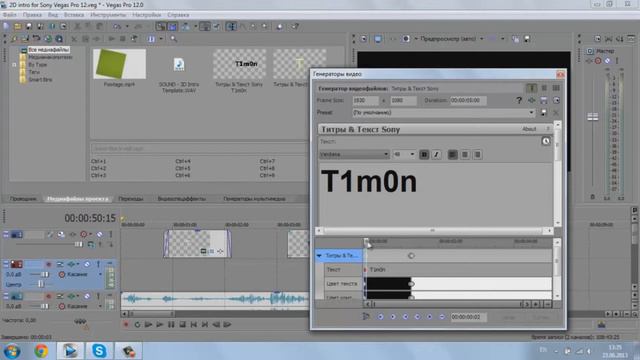Click Play from start in transport bar
This screenshot has height=360, width=640.
point(149,324)
